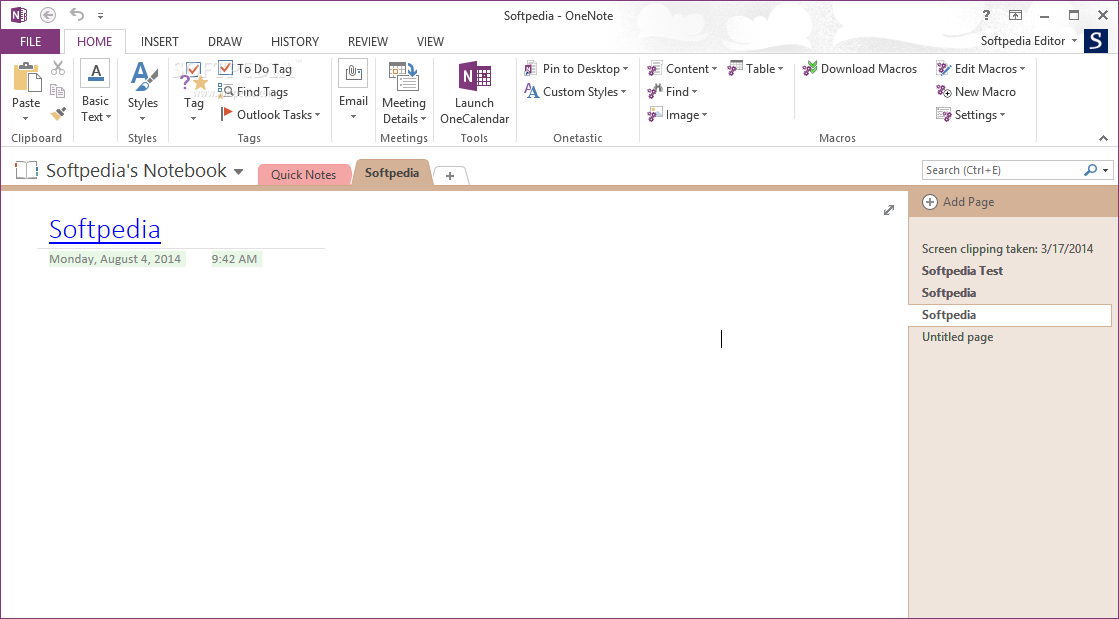
Task: Switch to the HISTORY ribbon tab
Action: pyautogui.click(x=295, y=41)
